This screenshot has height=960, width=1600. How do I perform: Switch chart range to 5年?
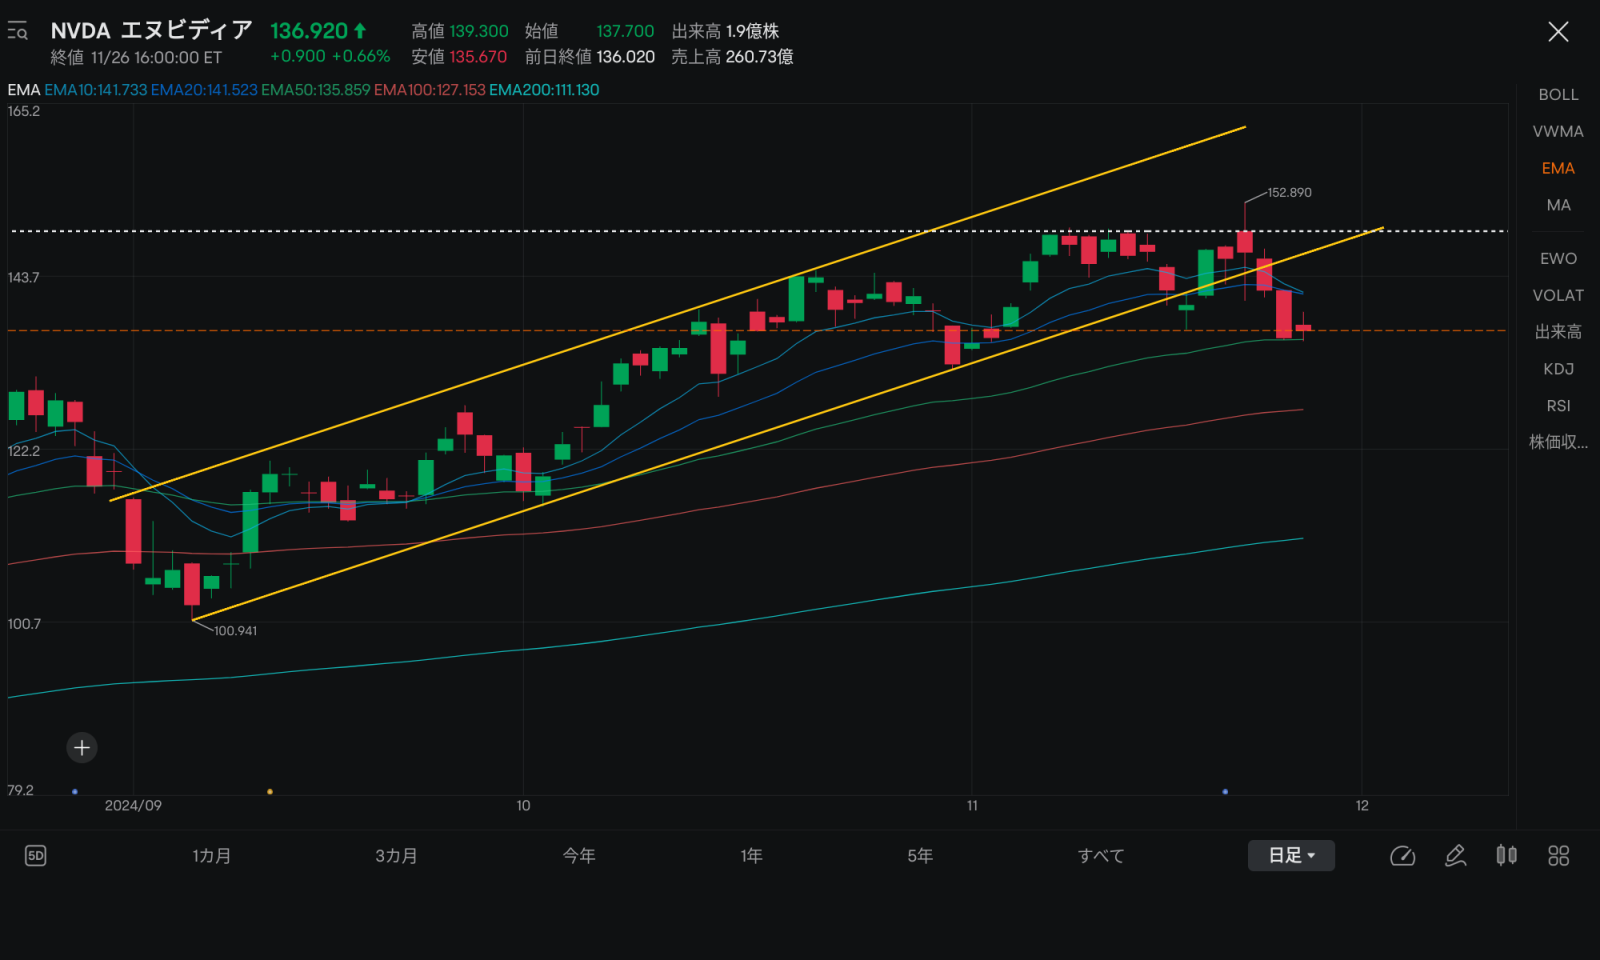point(920,856)
